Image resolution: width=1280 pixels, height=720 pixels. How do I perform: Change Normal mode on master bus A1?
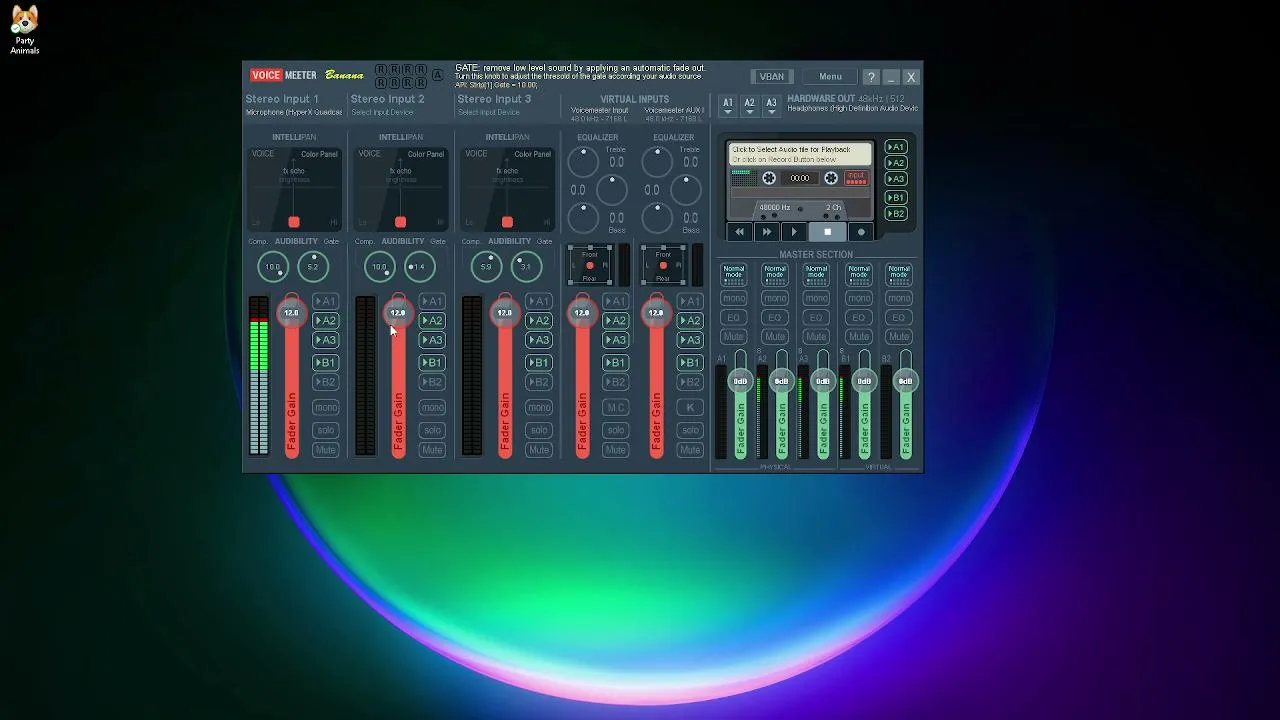[x=734, y=274]
